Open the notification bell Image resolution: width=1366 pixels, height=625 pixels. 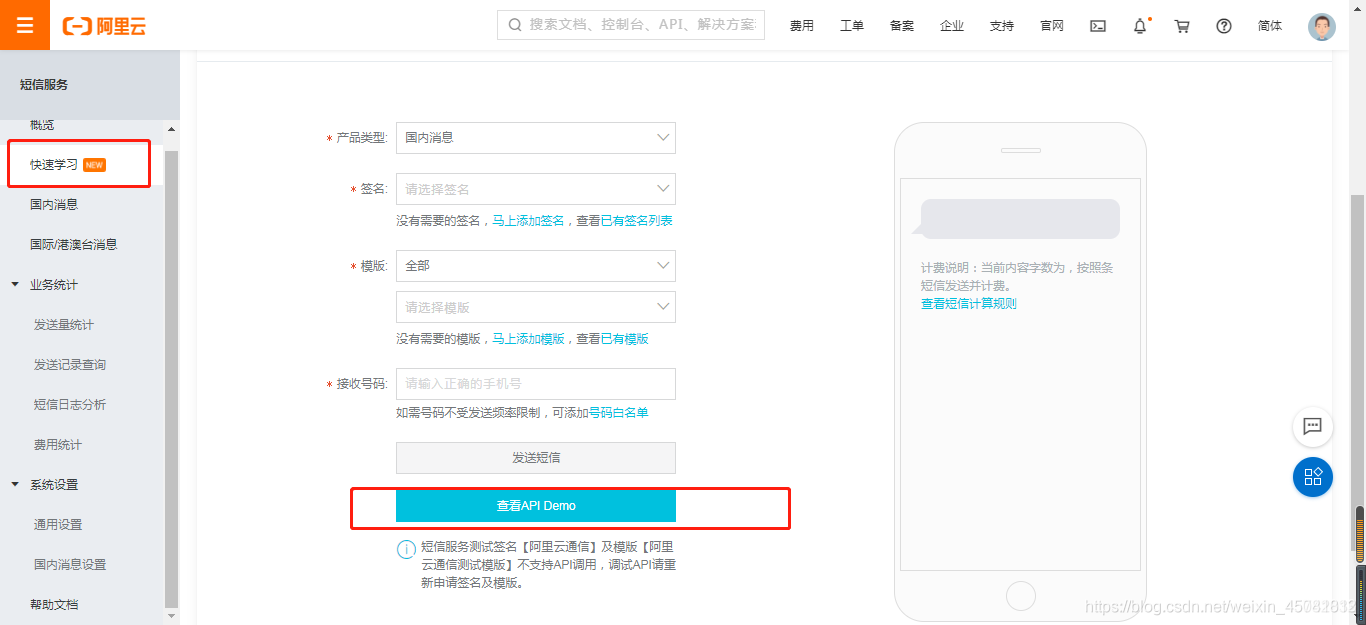pos(1140,26)
